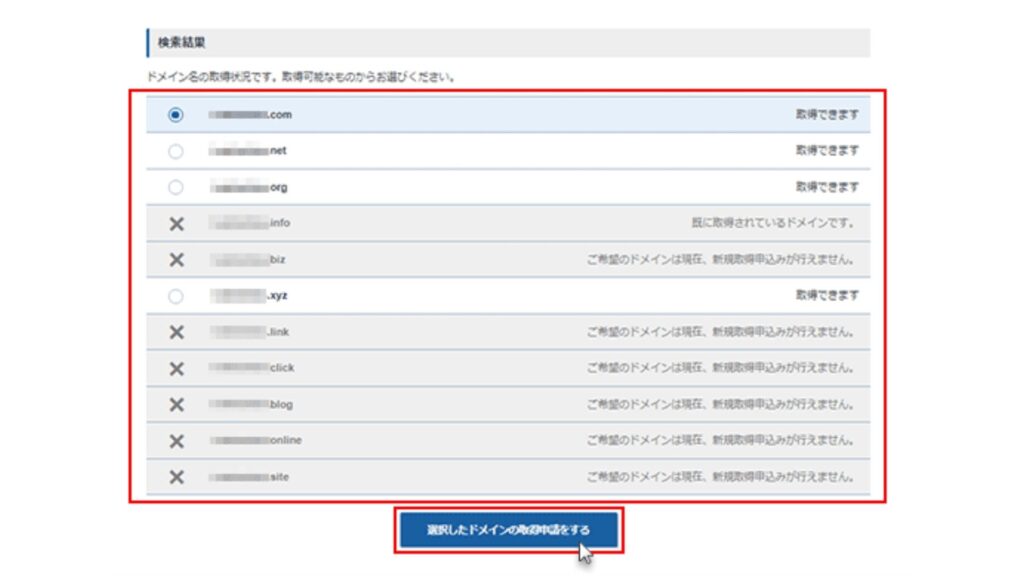Image resolution: width=1024 pixels, height=576 pixels.
Task: Click 取得できます status on the .net row
Action: tap(827, 151)
